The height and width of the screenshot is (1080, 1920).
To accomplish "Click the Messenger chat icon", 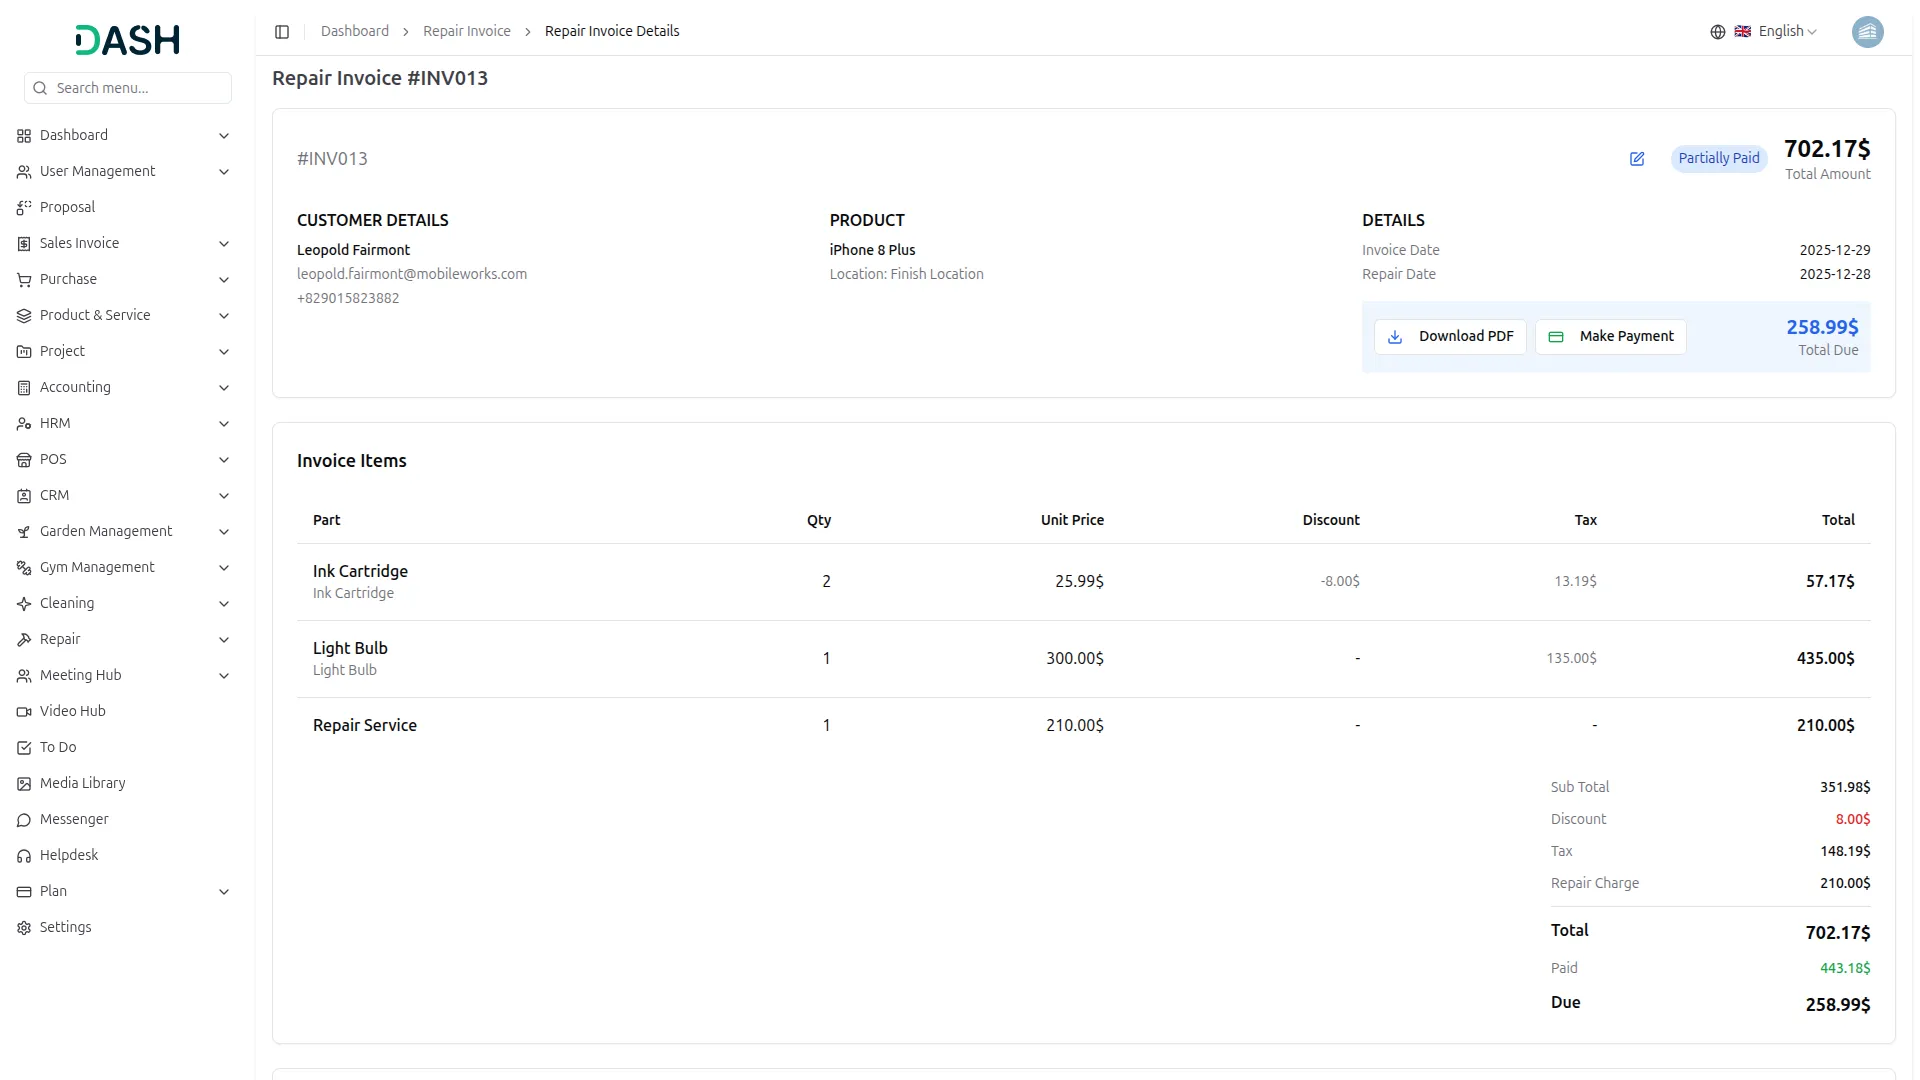I will click(x=24, y=820).
